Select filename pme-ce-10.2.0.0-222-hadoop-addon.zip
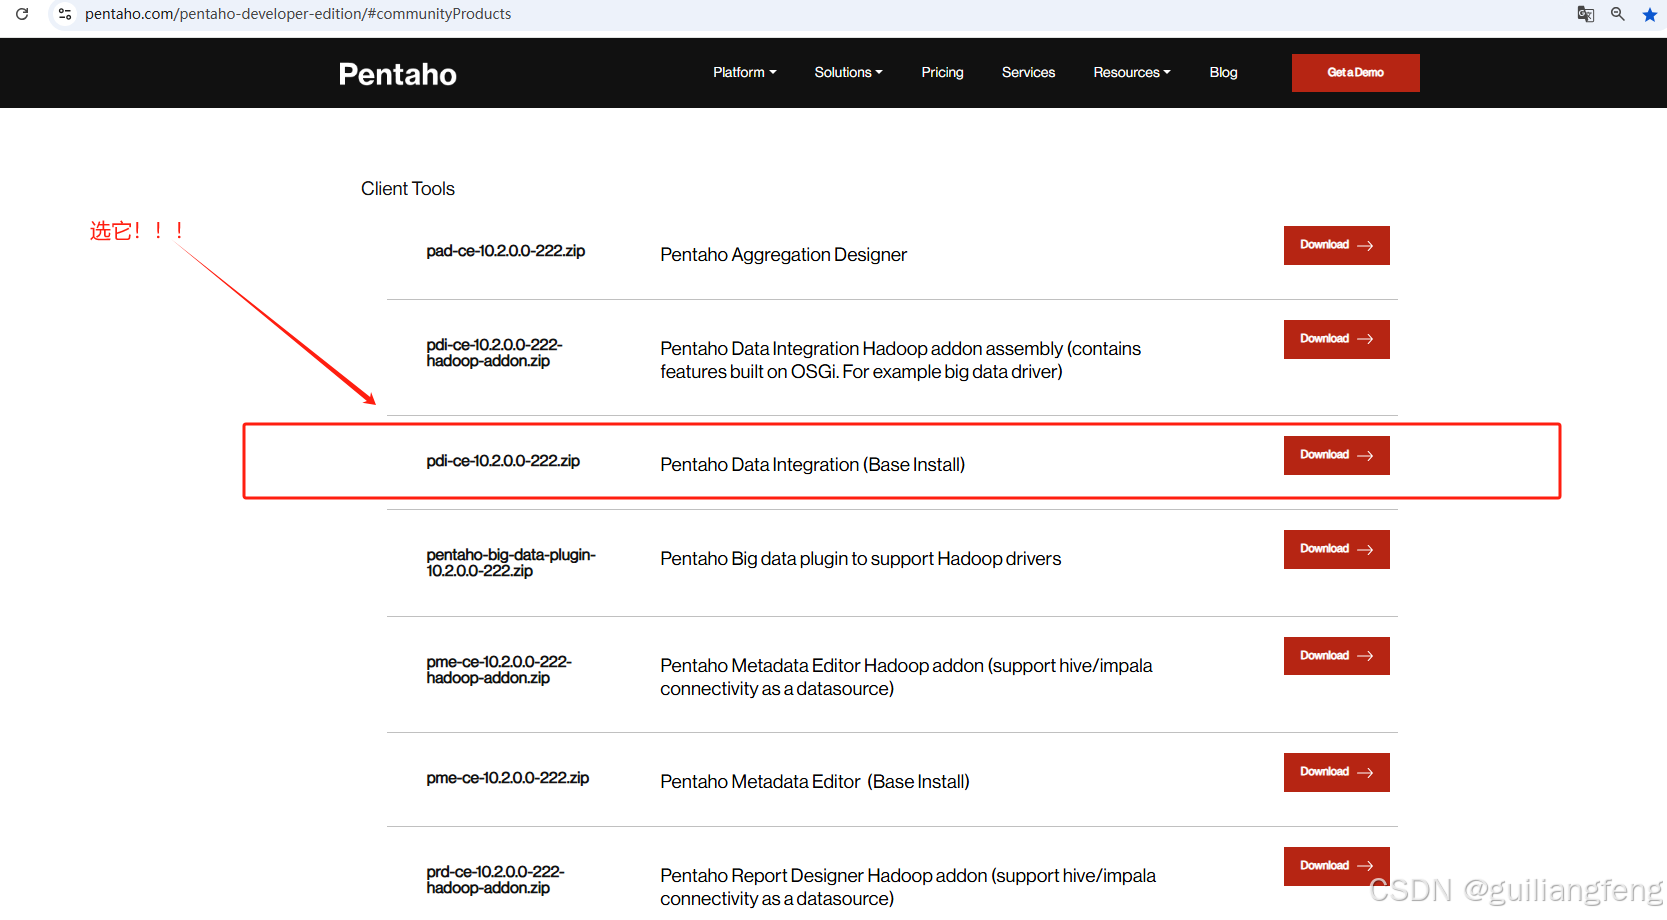The width and height of the screenshot is (1667, 920). tap(498, 670)
